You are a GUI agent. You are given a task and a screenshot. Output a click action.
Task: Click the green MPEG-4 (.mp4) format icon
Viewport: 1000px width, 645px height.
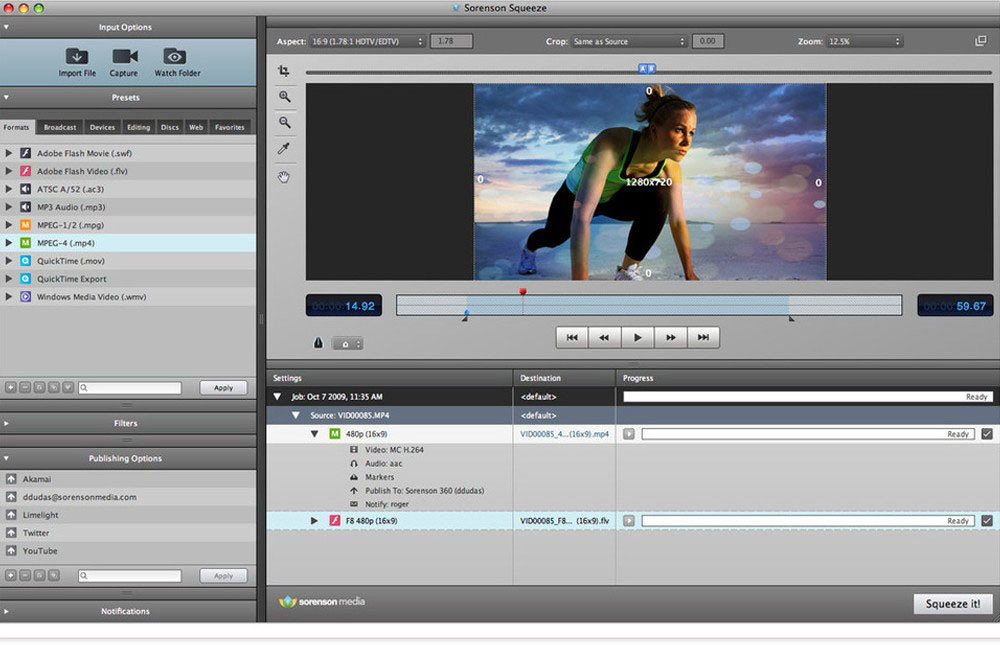(x=26, y=242)
